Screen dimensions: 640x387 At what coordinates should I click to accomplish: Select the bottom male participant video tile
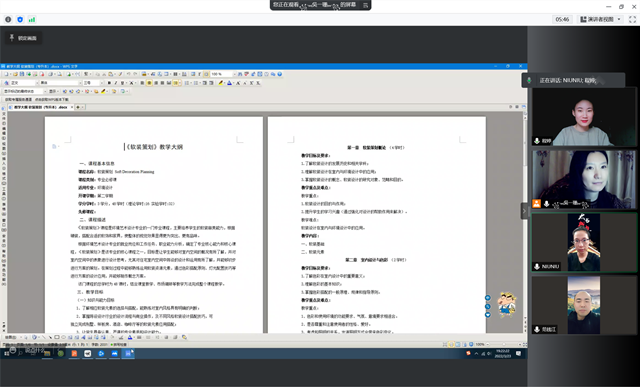584,305
